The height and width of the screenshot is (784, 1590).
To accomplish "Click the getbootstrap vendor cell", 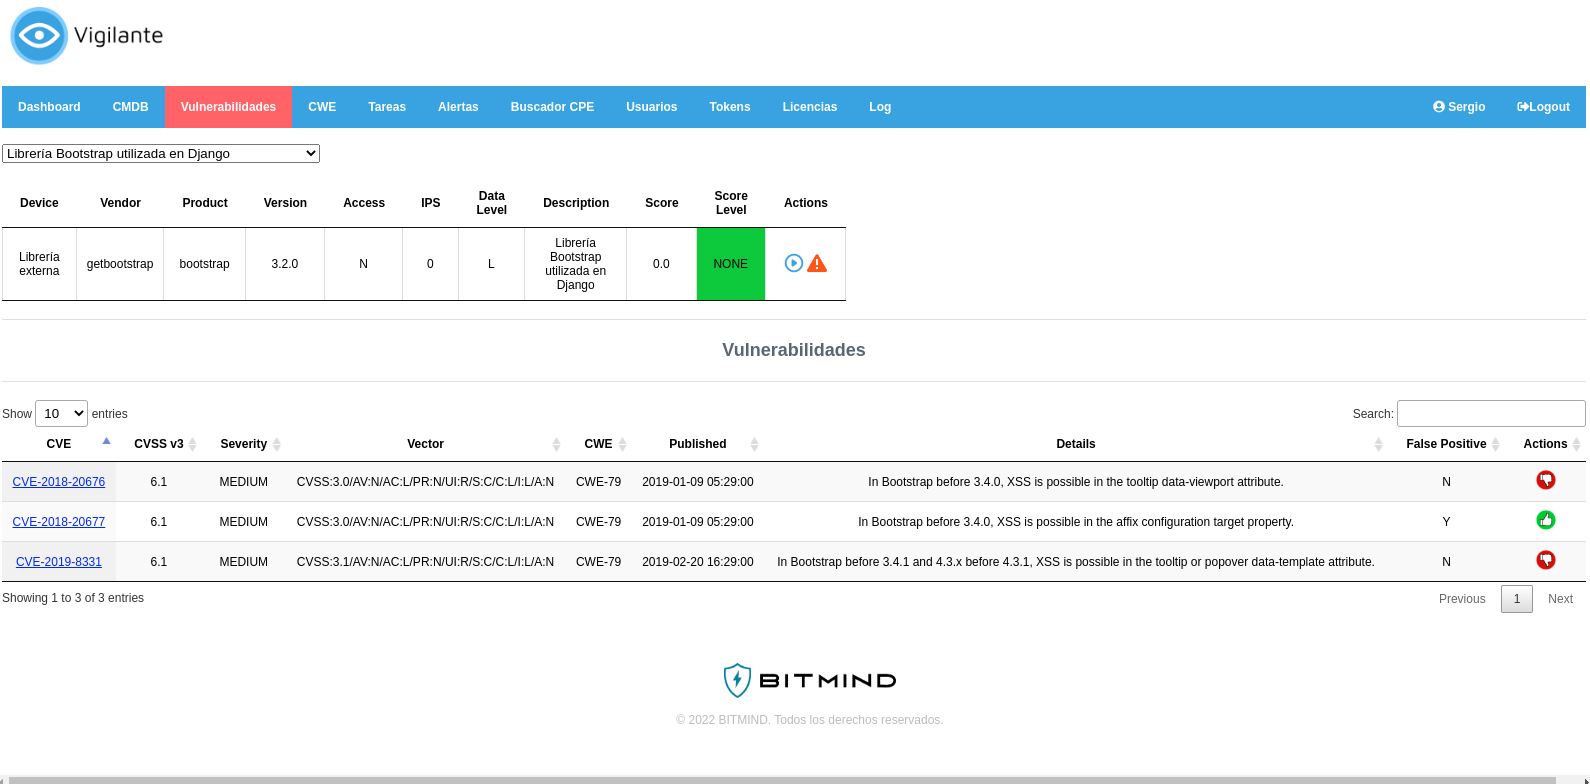I will (120, 264).
